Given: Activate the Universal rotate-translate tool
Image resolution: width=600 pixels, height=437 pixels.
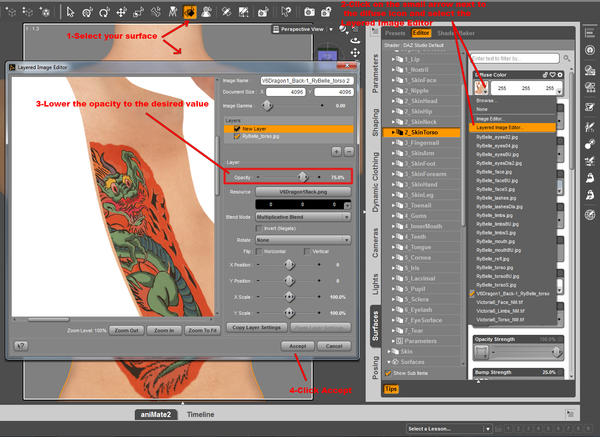Looking at the screenshot, I should coord(87,13).
